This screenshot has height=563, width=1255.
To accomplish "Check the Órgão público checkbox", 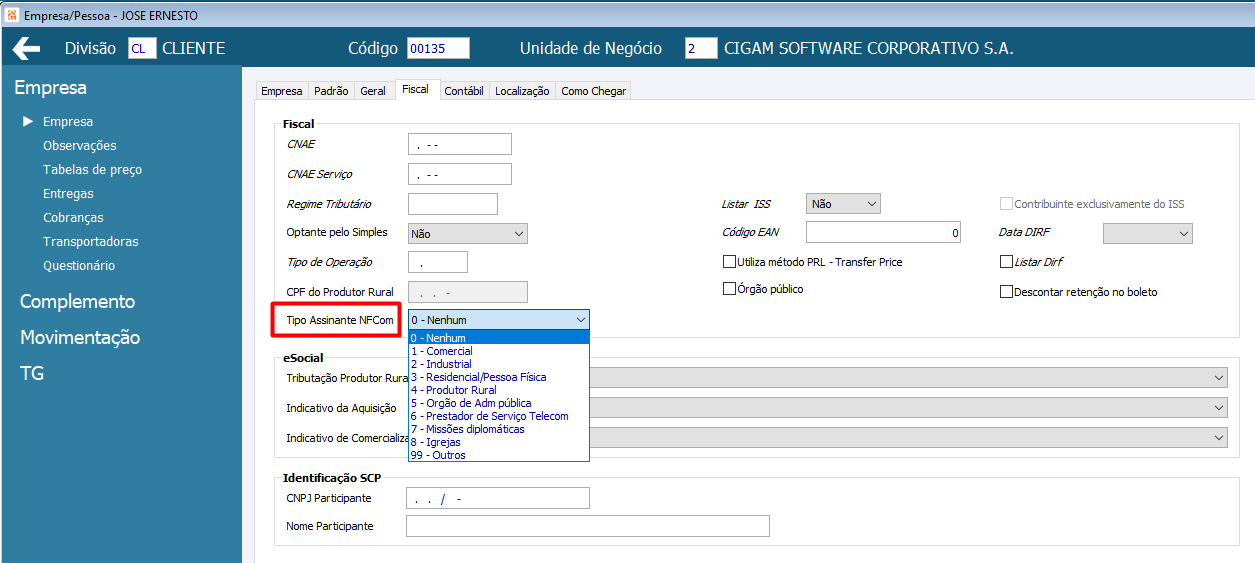I will point(729,289).
